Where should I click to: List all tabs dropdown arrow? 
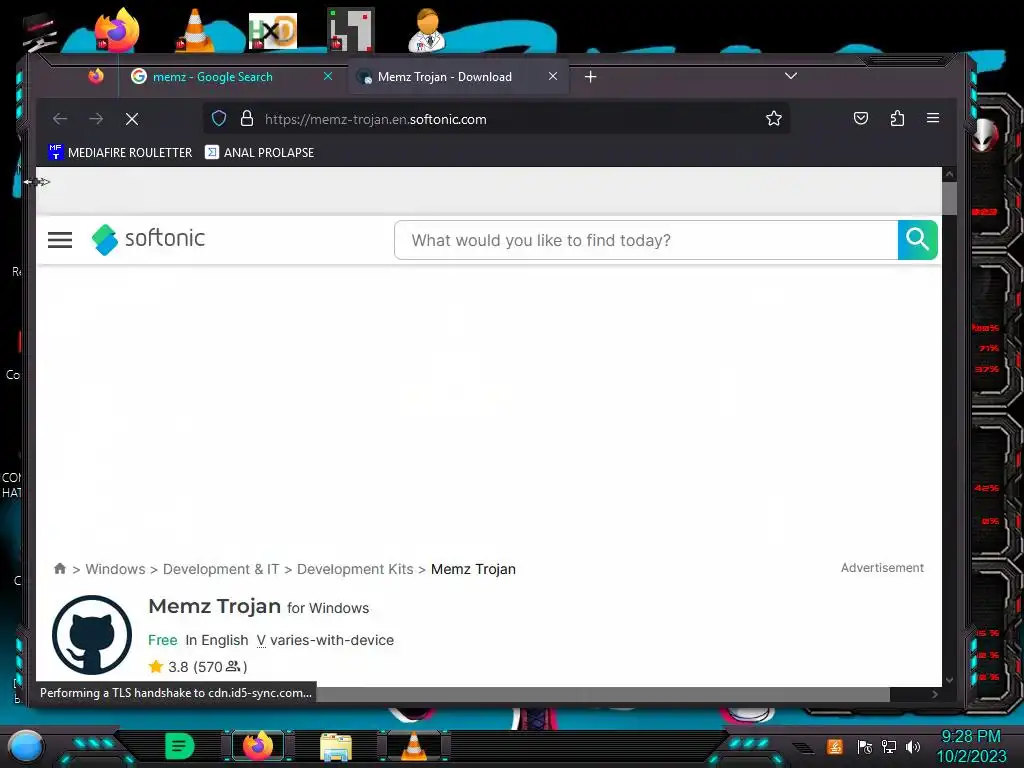point(791,76)
